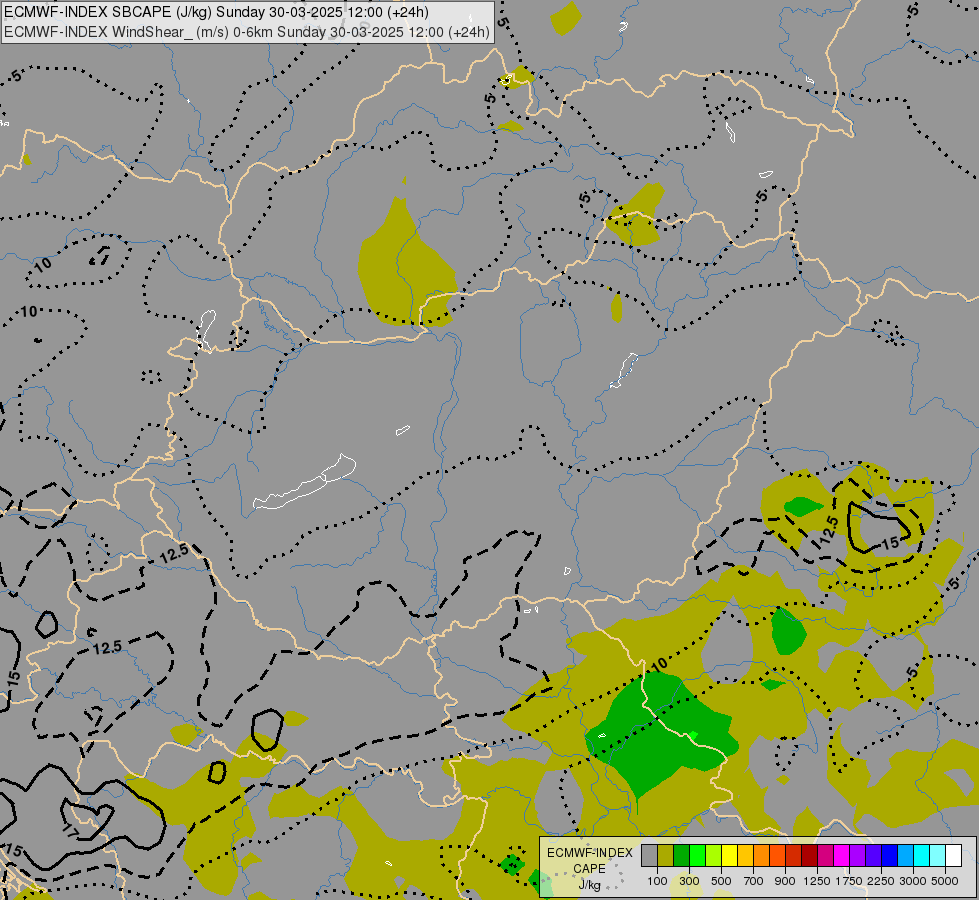Click the '900' value on the legend scale

[x=785, y=881]
